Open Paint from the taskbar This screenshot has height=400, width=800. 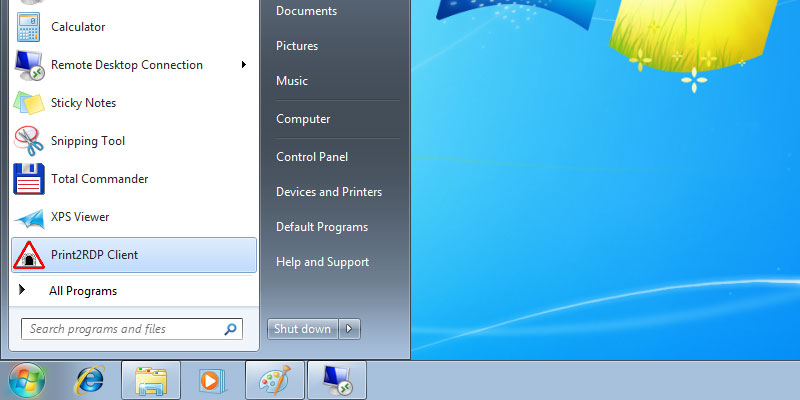coord(273,380)
